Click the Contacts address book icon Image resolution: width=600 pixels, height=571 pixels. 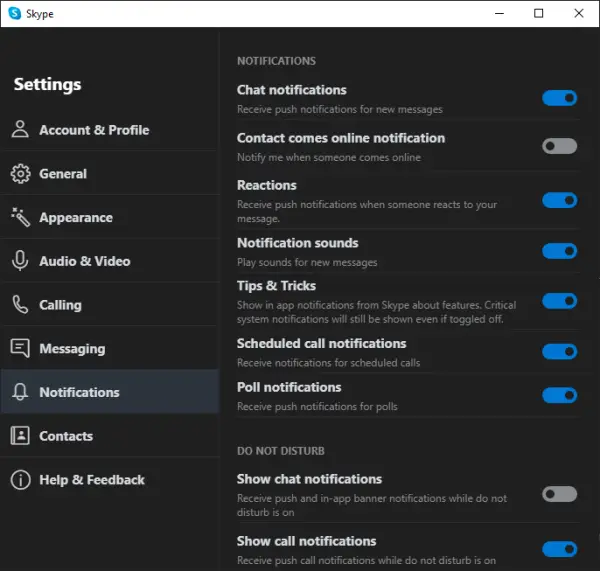click(20, 436)
